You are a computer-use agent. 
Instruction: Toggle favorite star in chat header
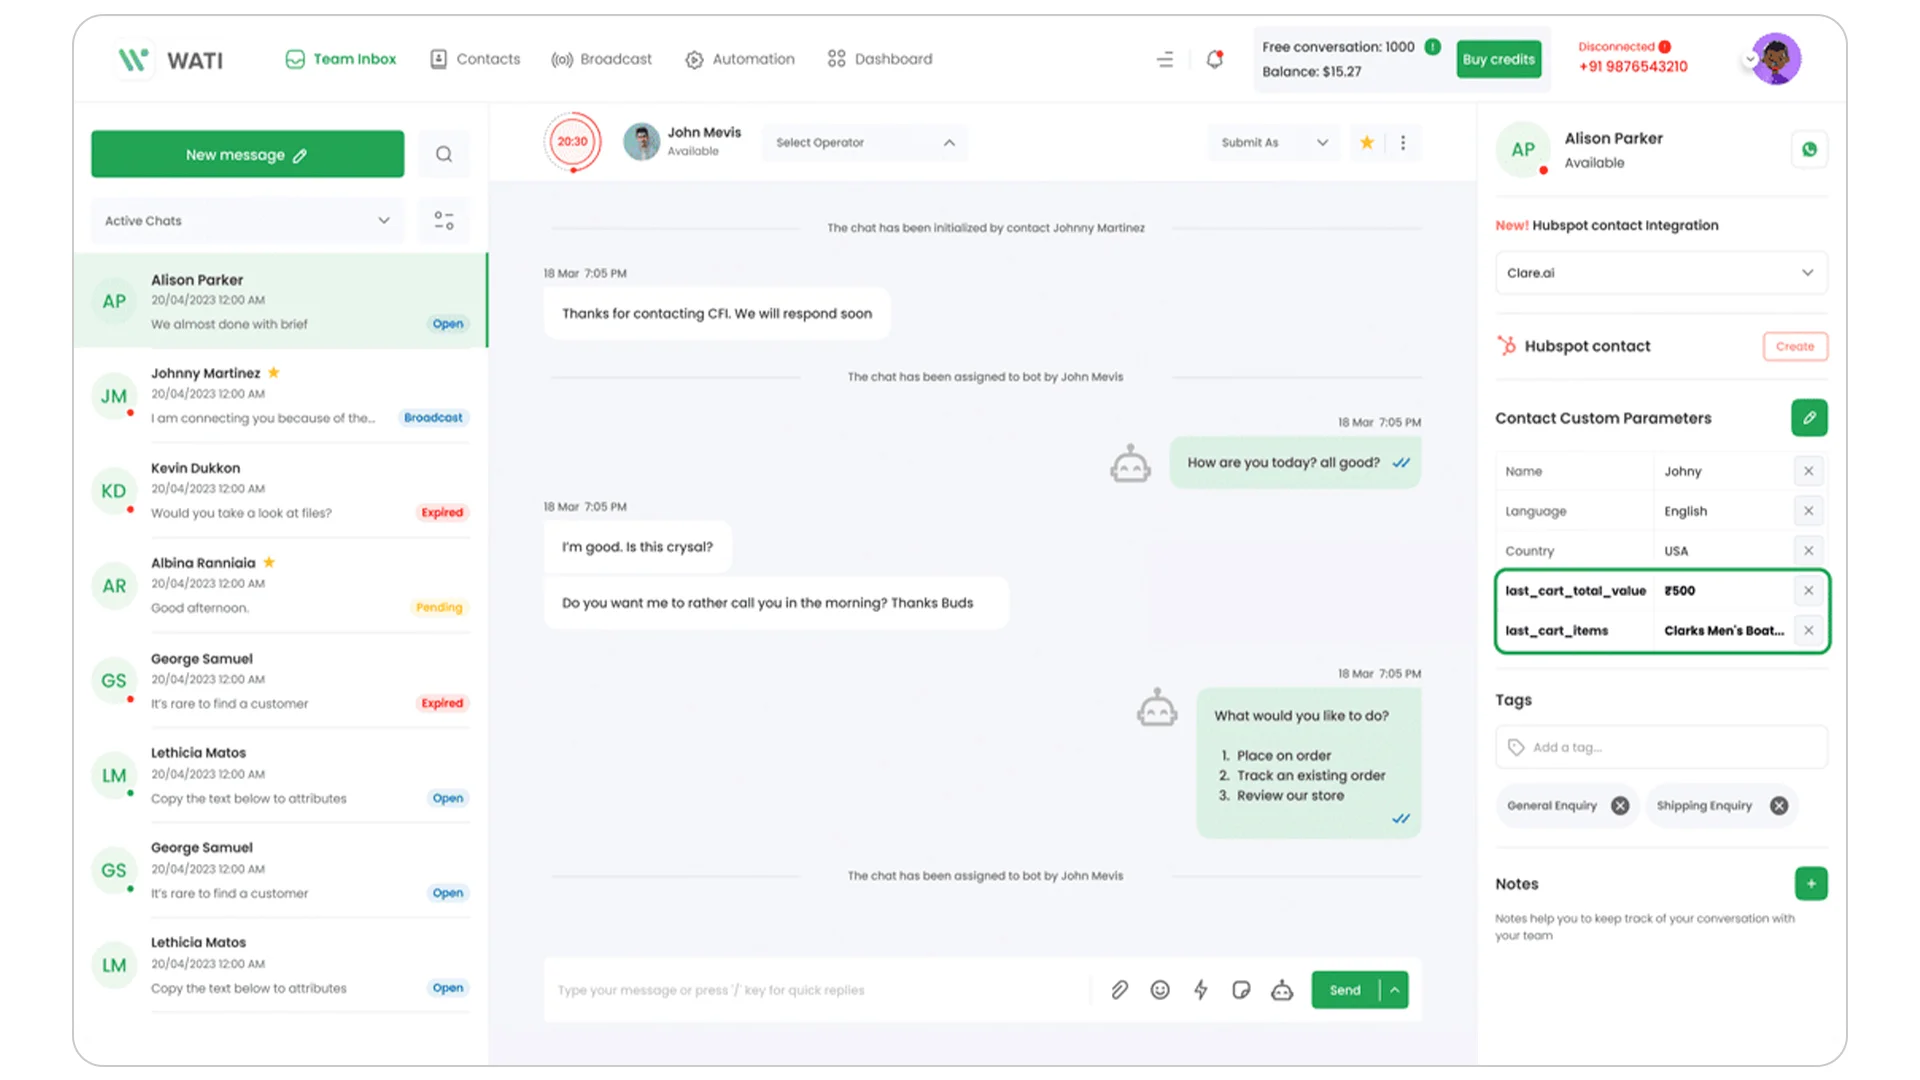pos(1366,143)
